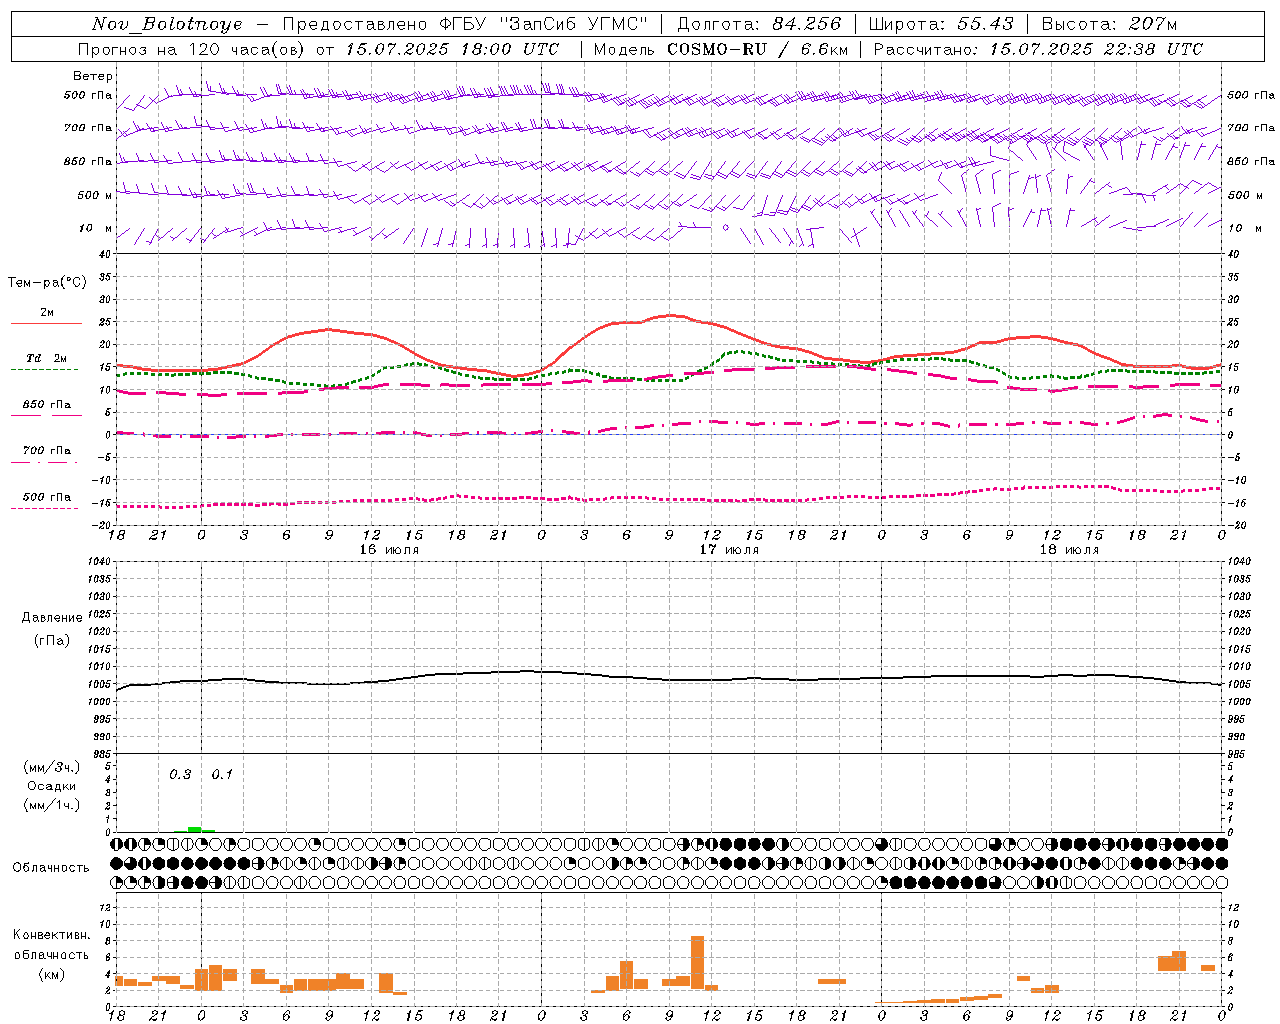This screenshot has height=1024, width=1280.
Task: Select the Долгота: 84.256 header value
Action: [x=759, y=24]
